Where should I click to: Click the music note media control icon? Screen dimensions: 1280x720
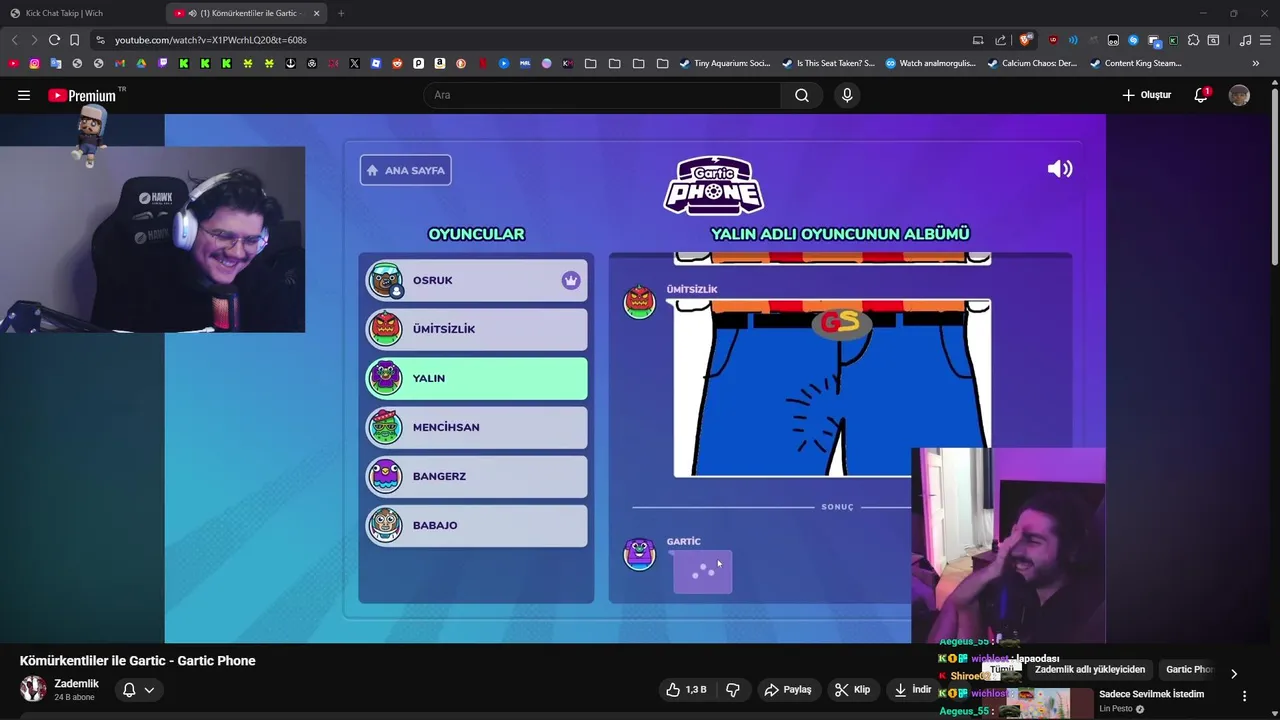point(1245,40)
